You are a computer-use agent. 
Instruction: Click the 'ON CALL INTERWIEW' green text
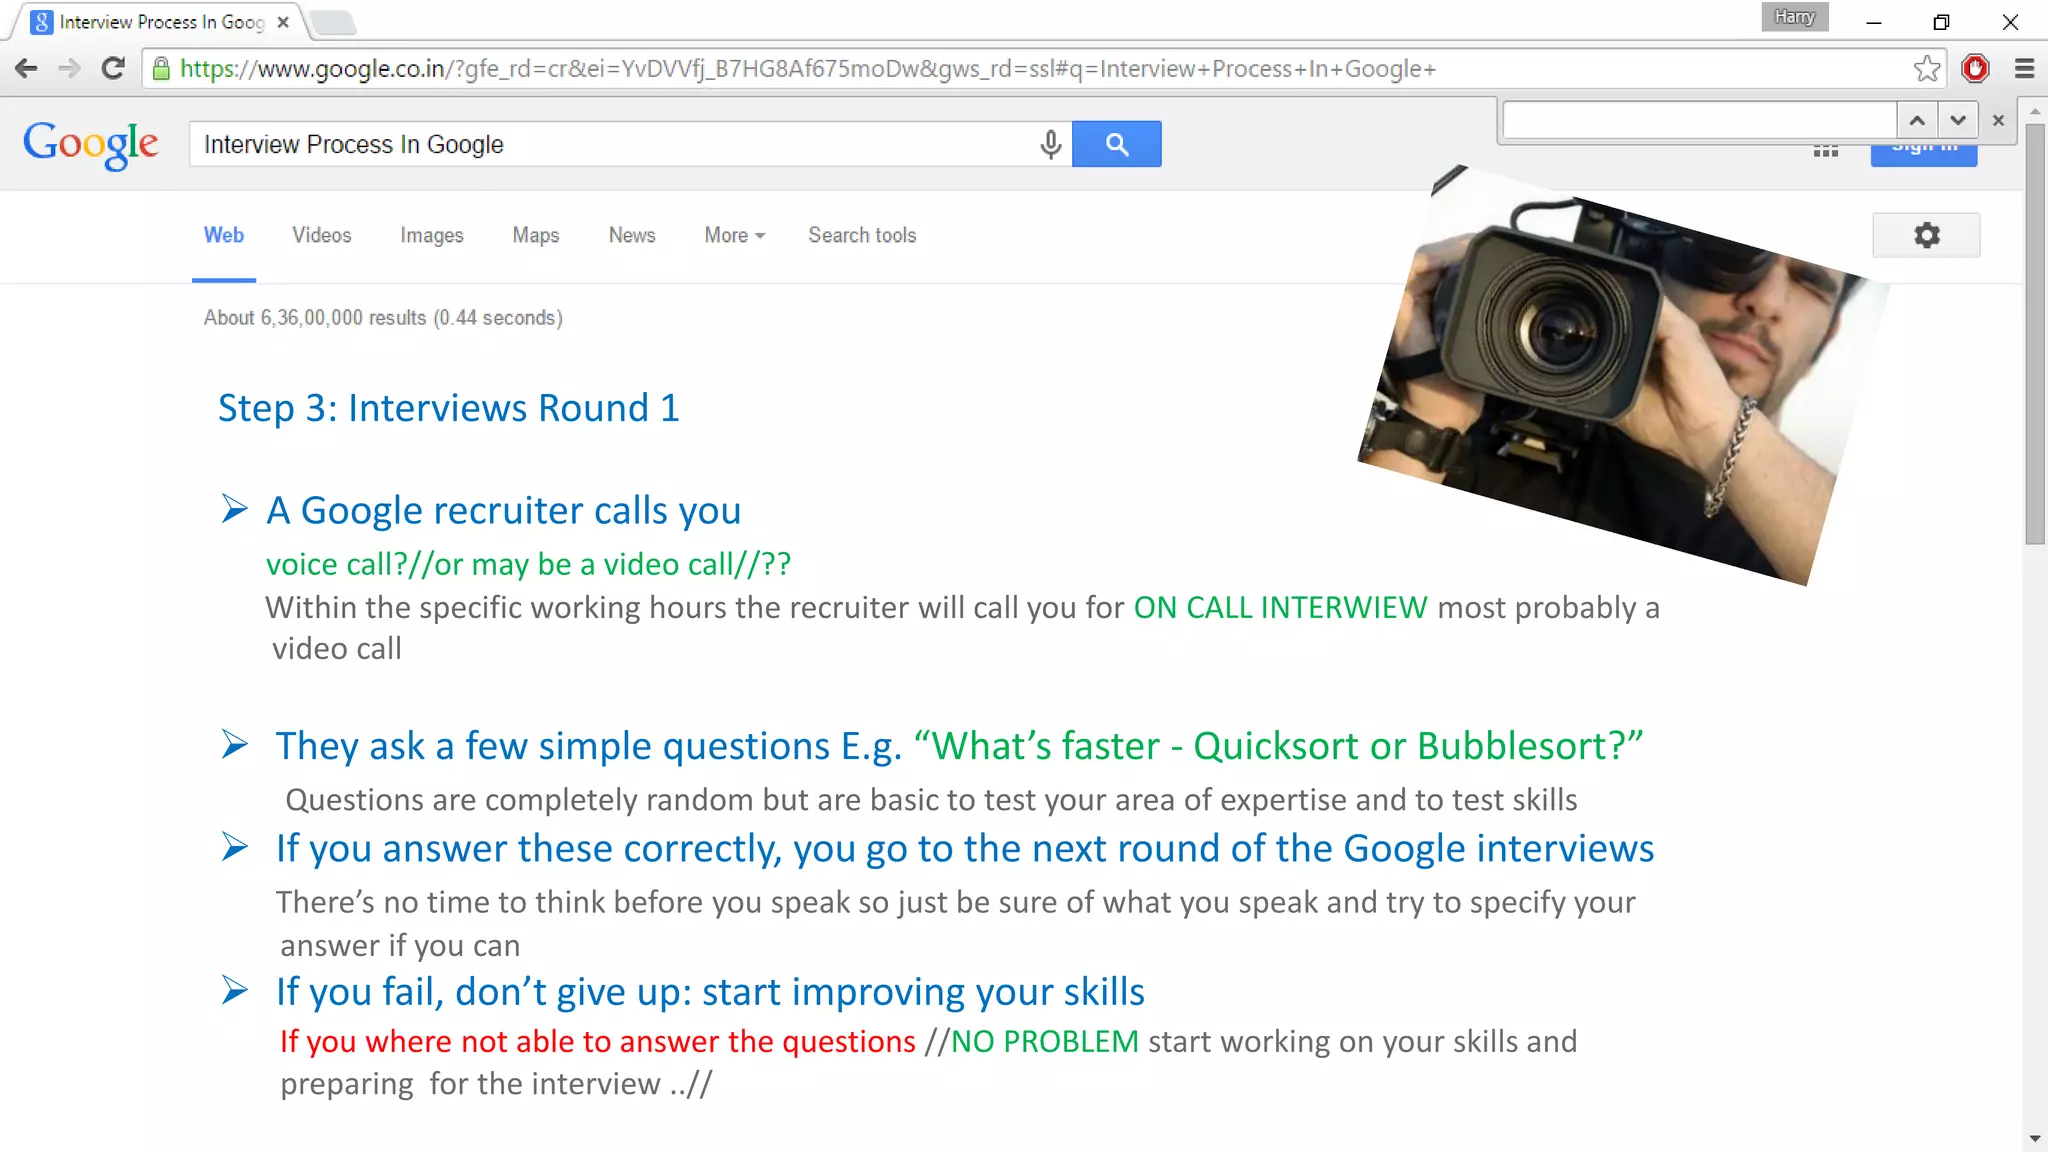point(1280,607)
